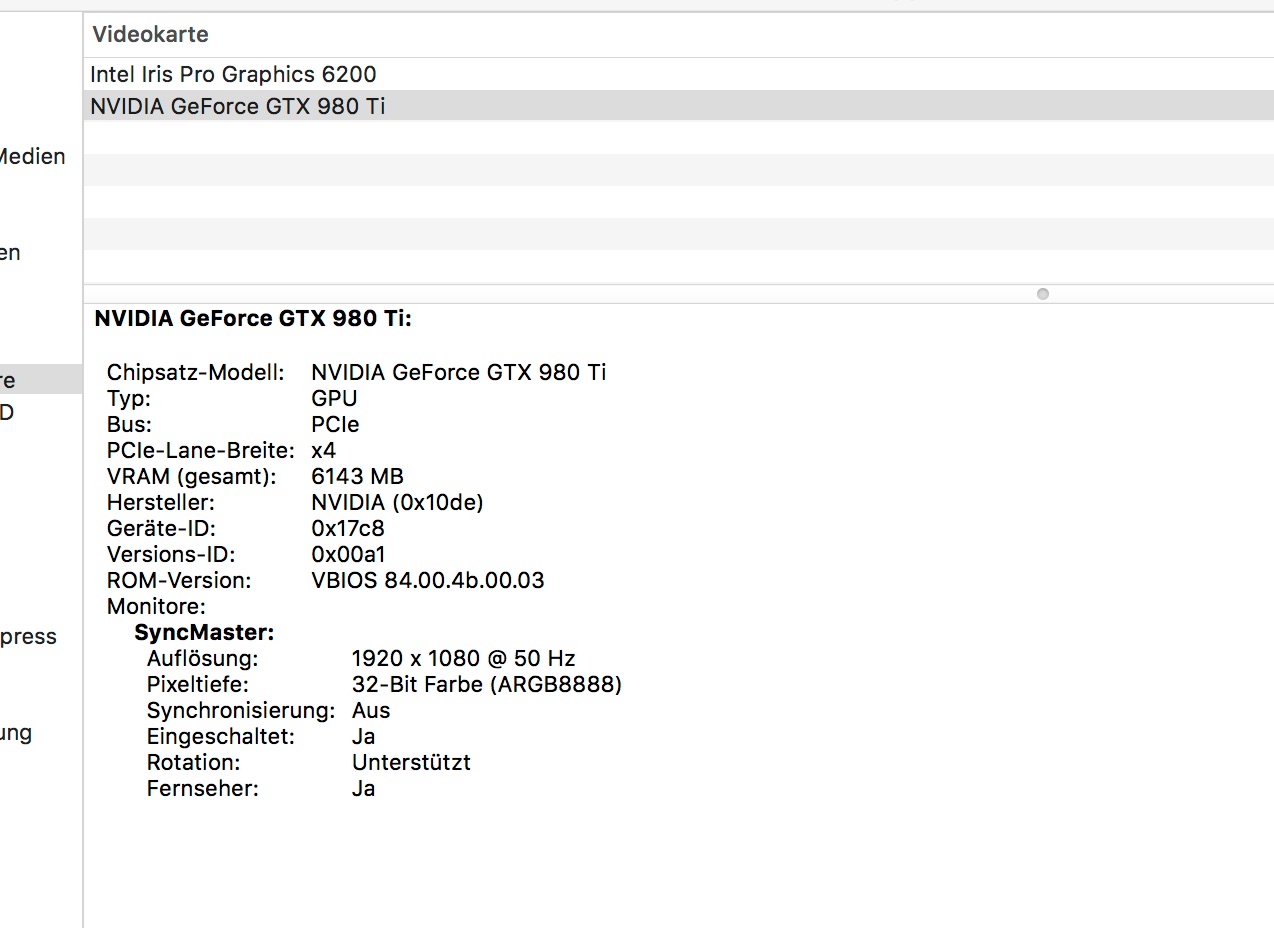Click the Hersteller: label
The width and height of the screenshot is (1274, 928).
click(161, 502)
